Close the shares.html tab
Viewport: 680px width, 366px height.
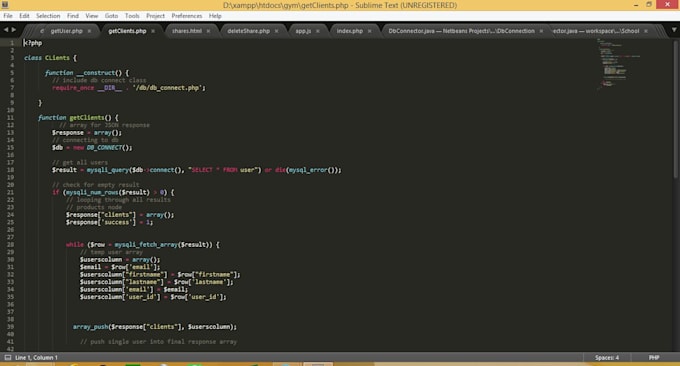(x=209, y=31)
